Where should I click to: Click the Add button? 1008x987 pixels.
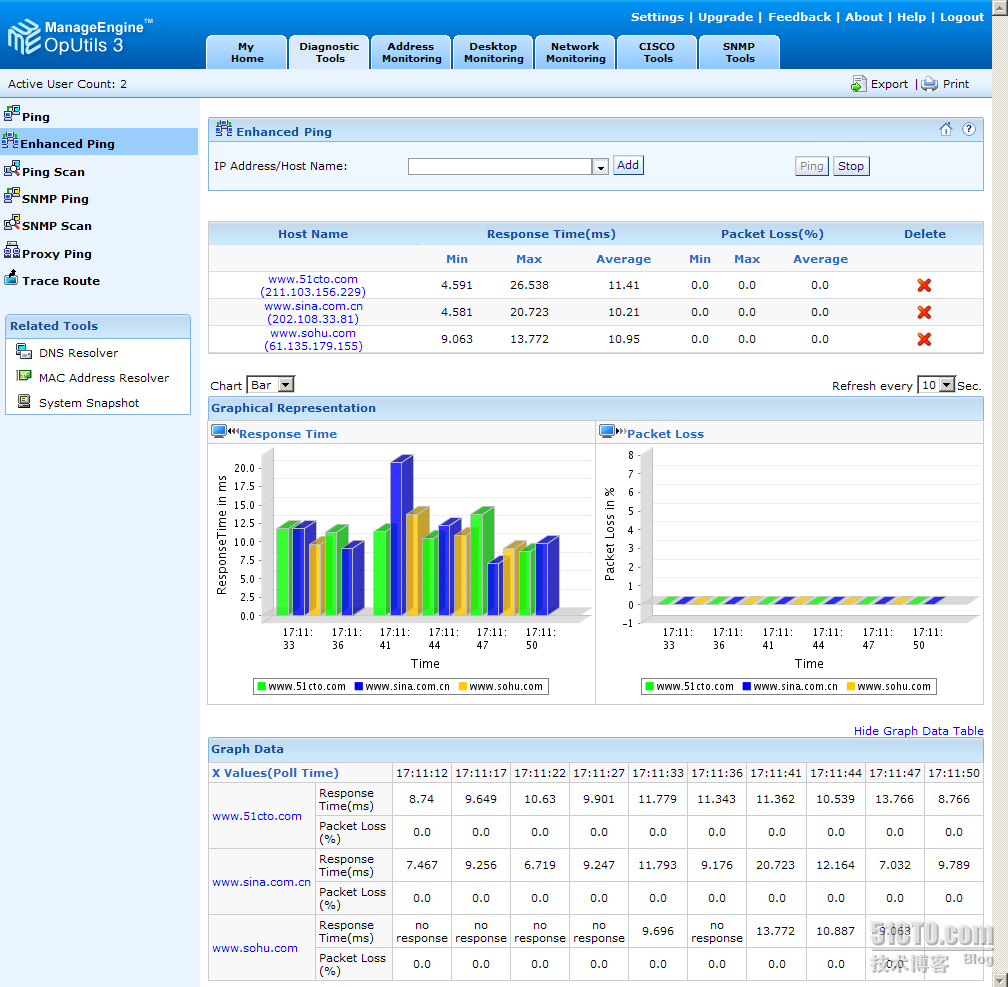click(x=628, y=166)
